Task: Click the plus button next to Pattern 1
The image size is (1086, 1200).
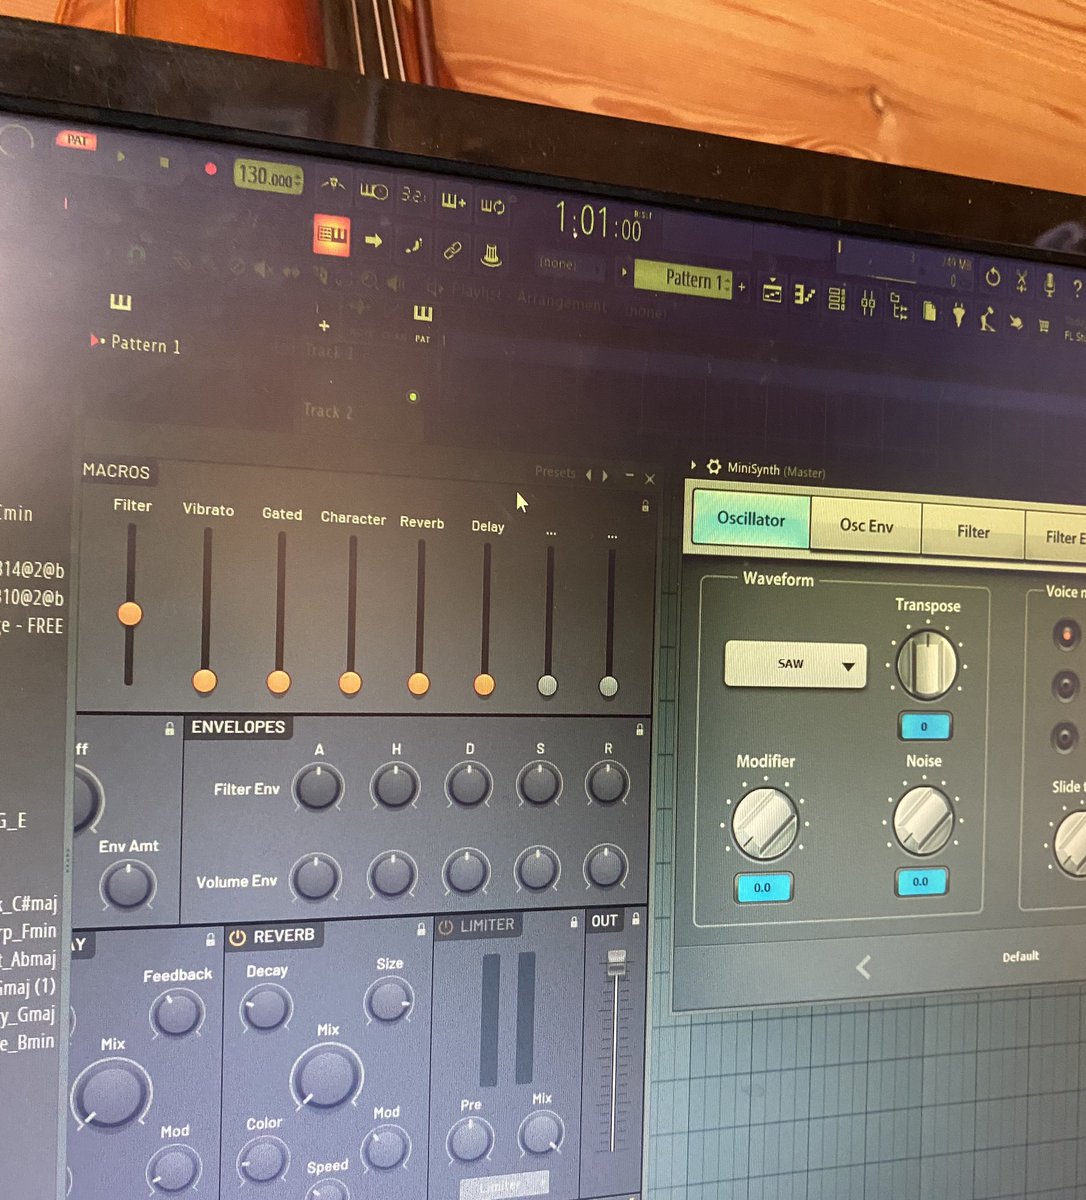Action: coord(742,288)
